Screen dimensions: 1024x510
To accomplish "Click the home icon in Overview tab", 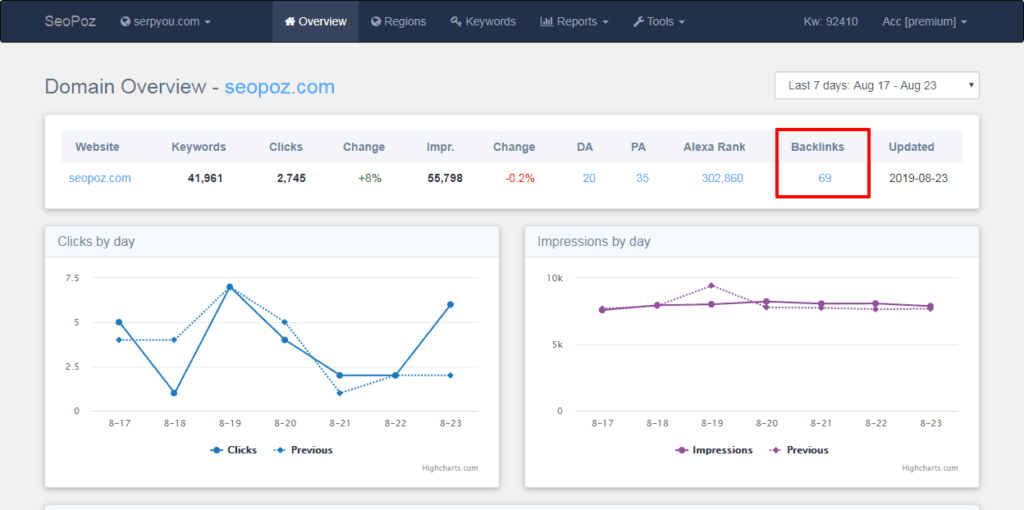I will tap(290, 22).
